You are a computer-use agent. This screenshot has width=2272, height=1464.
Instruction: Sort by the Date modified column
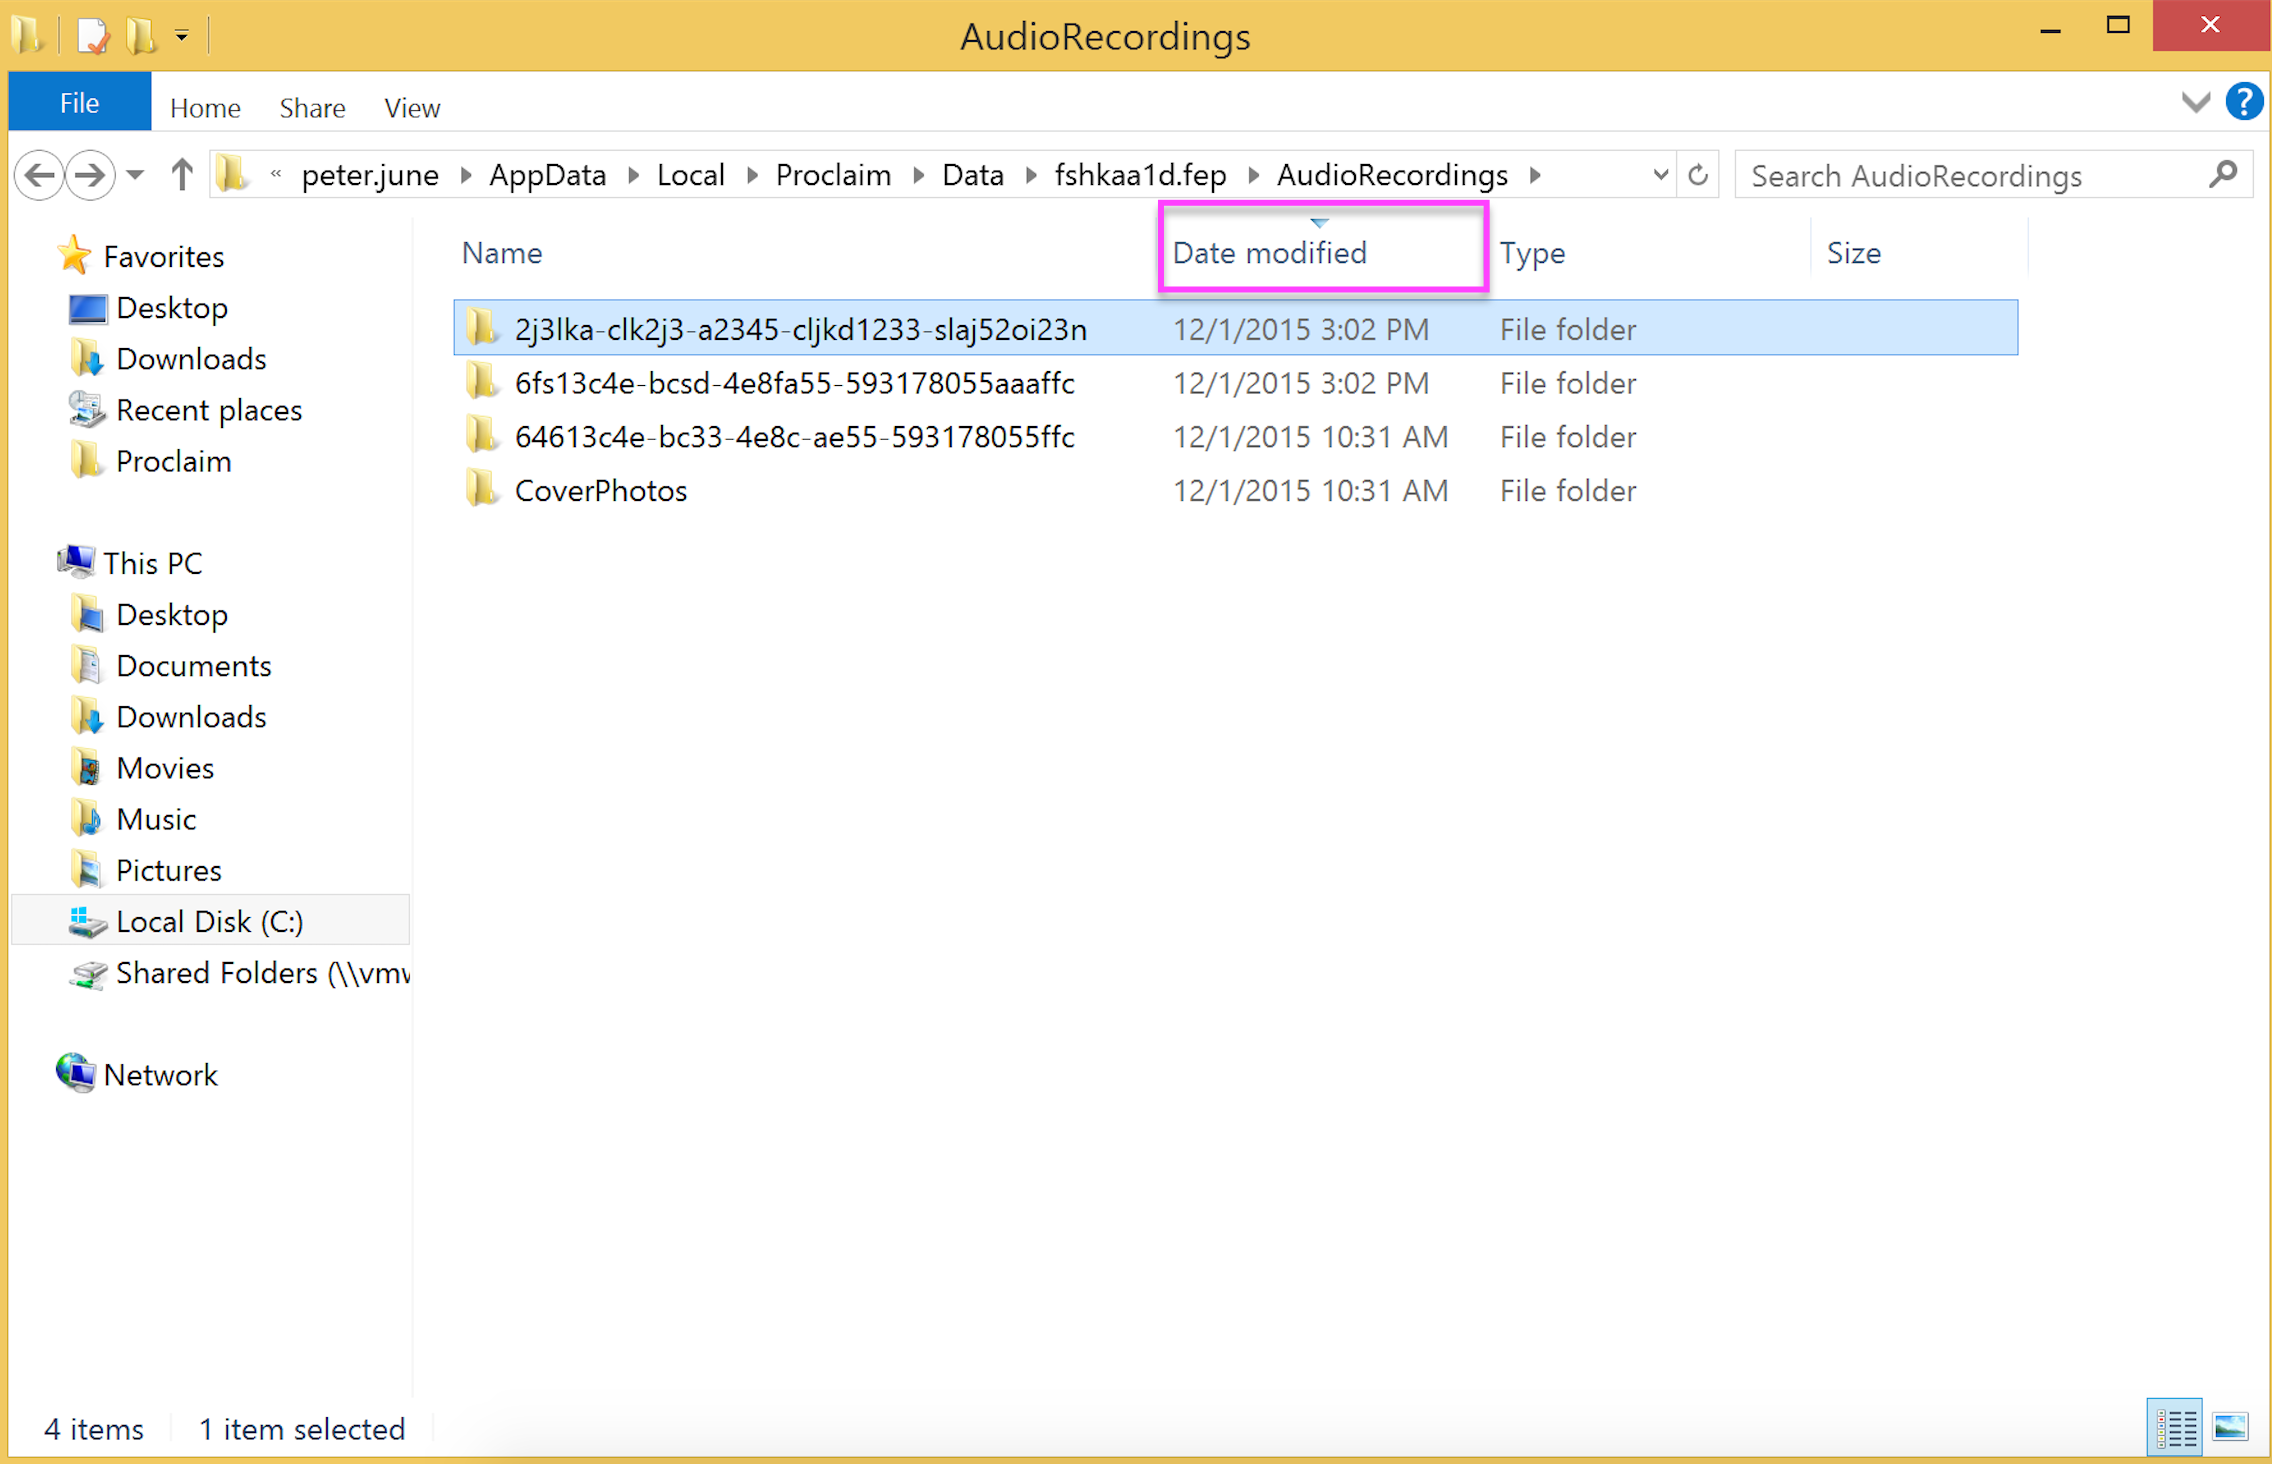1269,253
